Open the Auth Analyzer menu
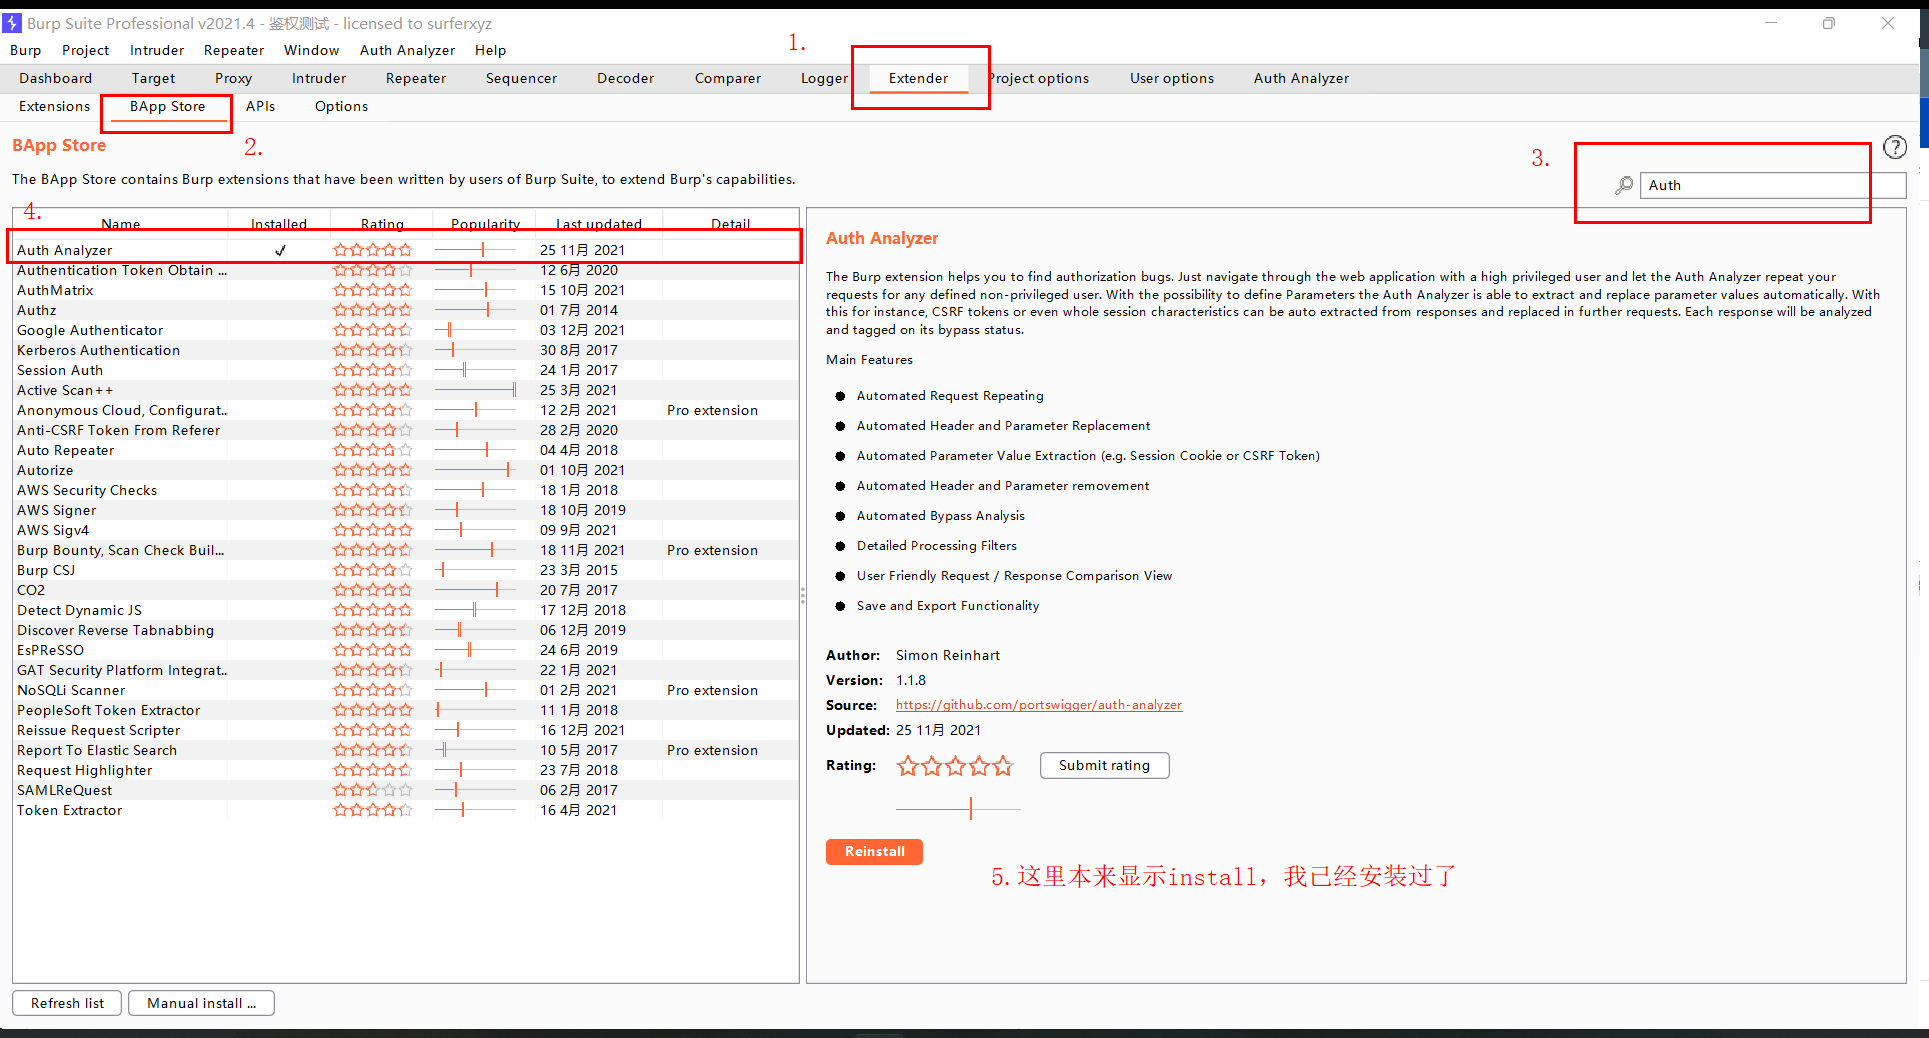1929x1038 pixels. [x=407, y=50]
